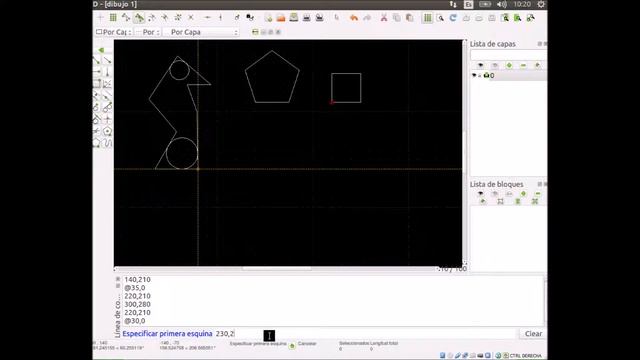This screenshot has height=360, width=640.
Task: Redo the undone action
Action: pos(367,18)
